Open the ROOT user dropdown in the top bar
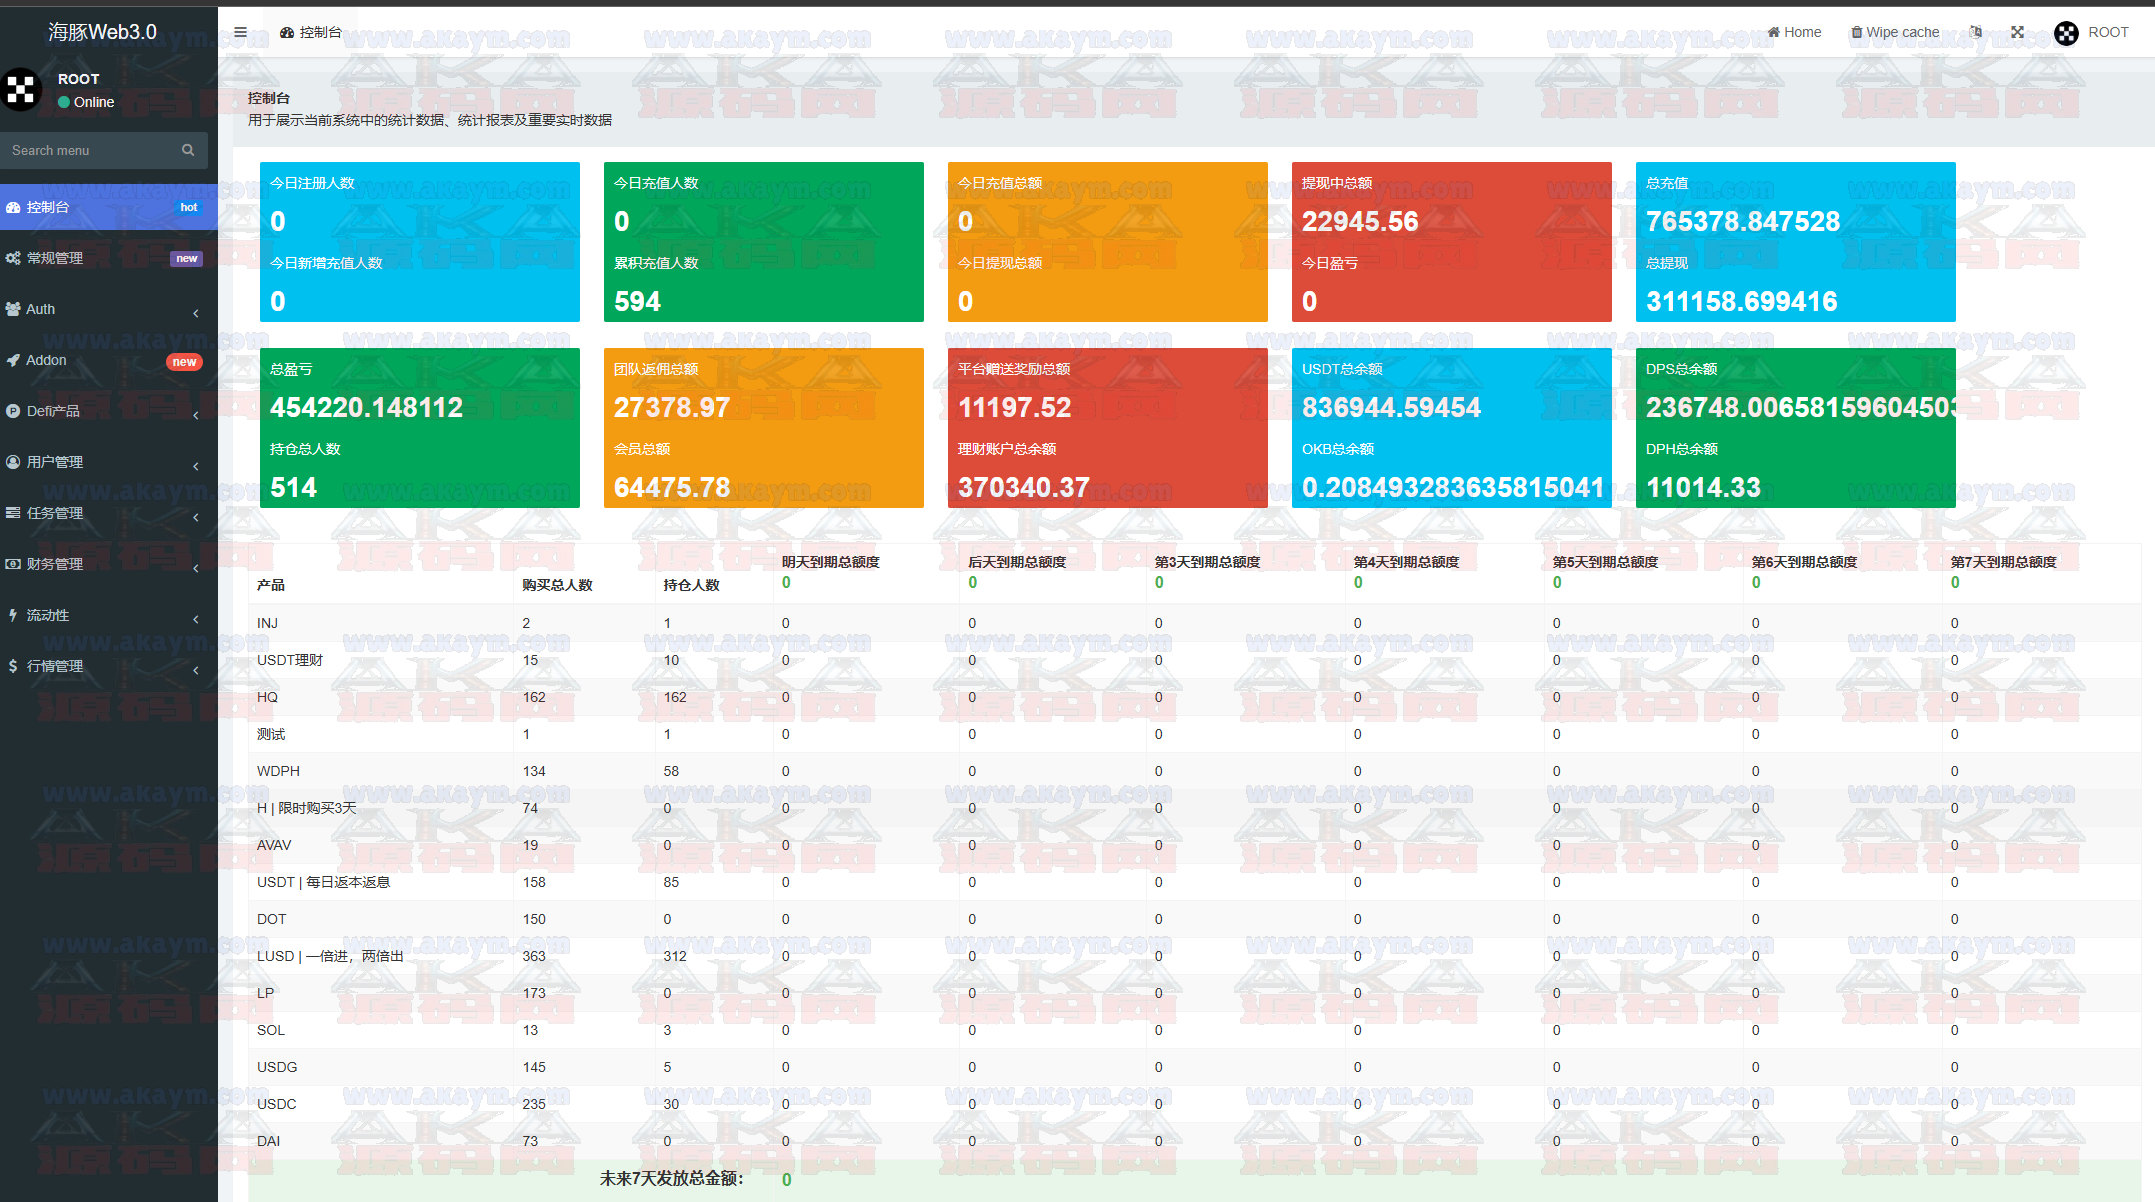2155x1202 pixels. (x=2092, y=32)
